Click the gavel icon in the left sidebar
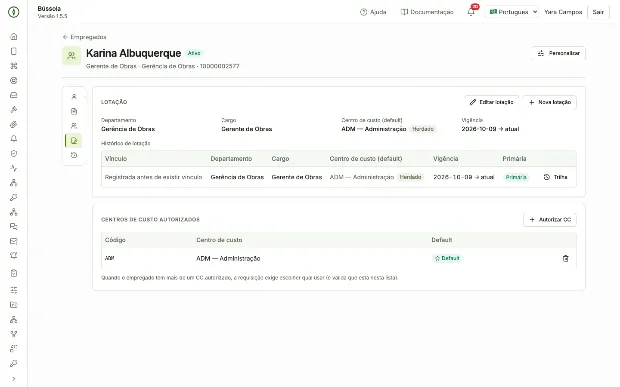620x387 pixels. coord(14,109)
